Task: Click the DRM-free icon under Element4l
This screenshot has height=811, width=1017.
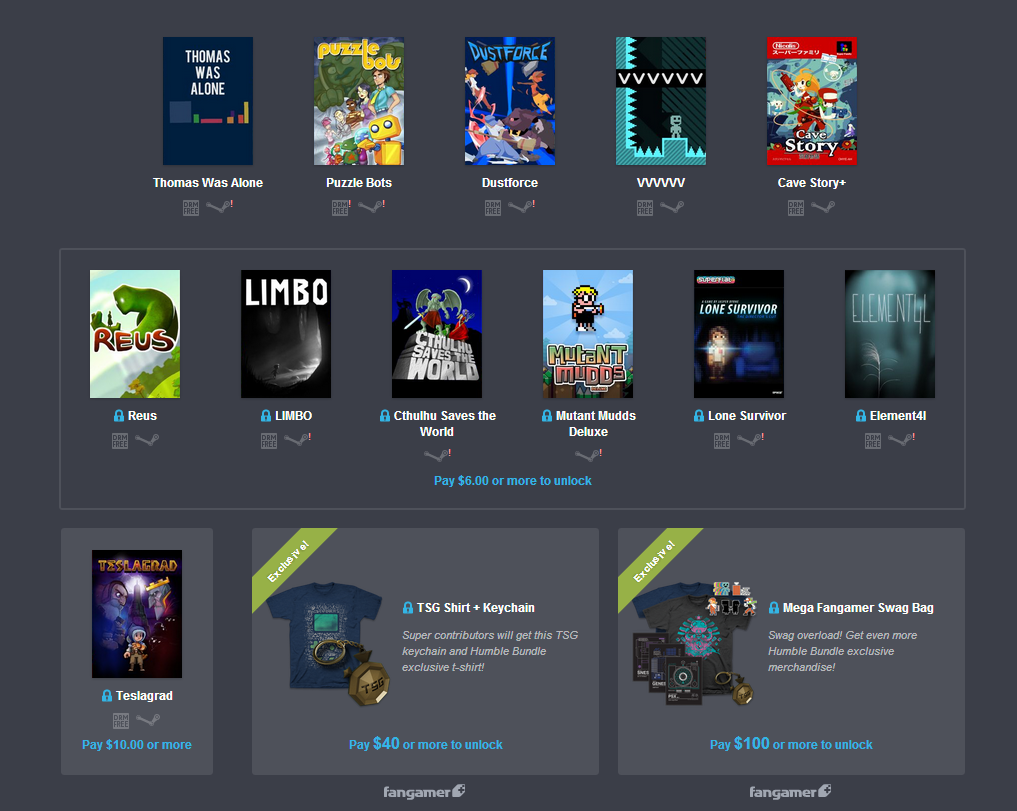Action: tap(872, 440)
